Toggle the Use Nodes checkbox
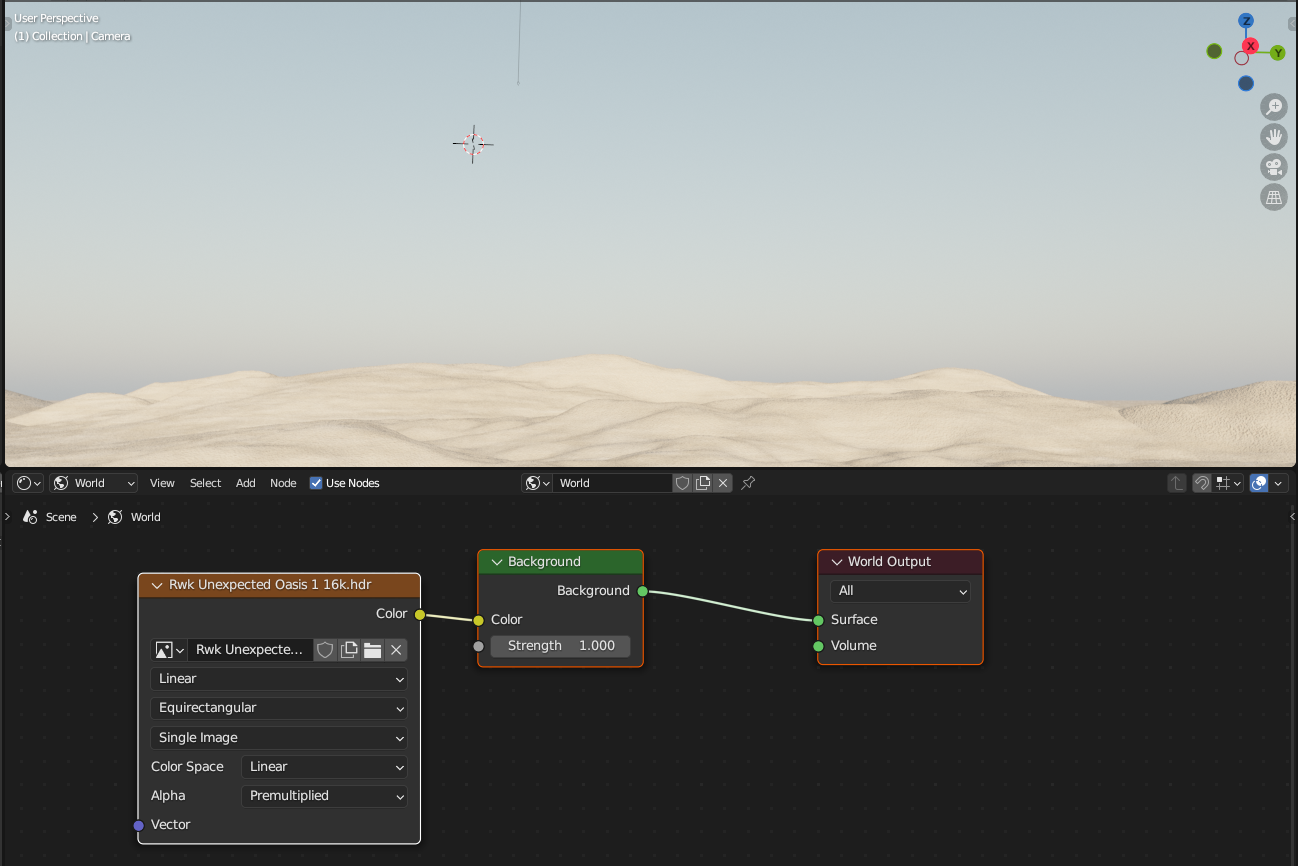Screen dimensions: 1298x866 pos(316,483)
